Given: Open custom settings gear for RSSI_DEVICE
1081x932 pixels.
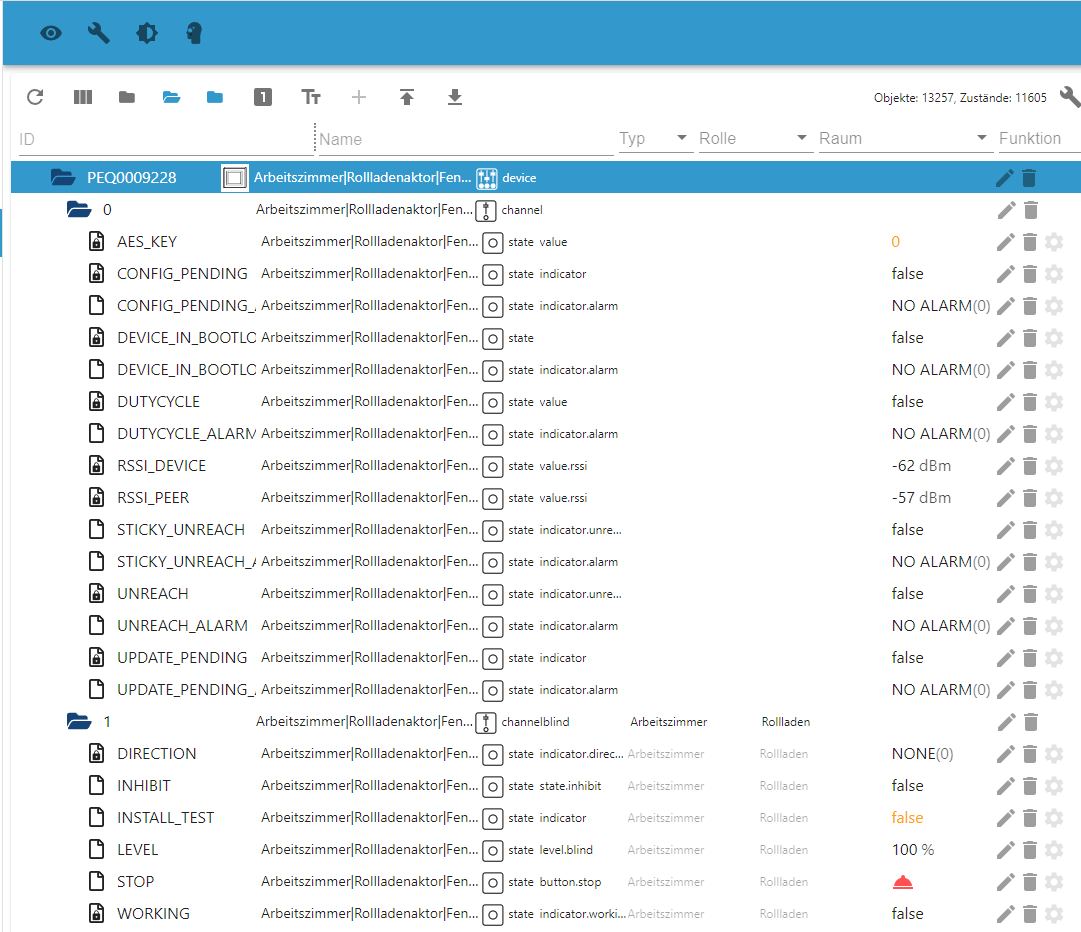Looking at the screenshot, I should (1054, 466).
